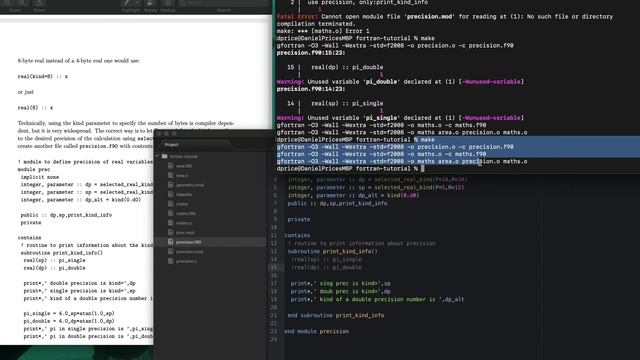The height and width of the screenshot is (360, 640).
Task: Select the fortran-tutorial folder icon
Action: pyautogui.click(x=165, y=156)
